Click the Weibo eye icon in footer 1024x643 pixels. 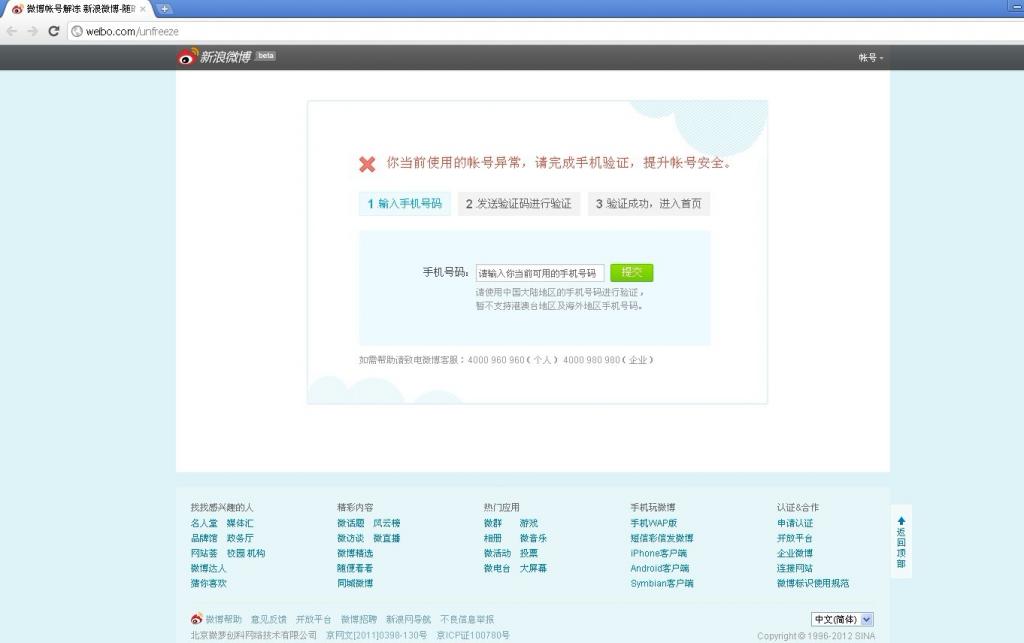197,619
